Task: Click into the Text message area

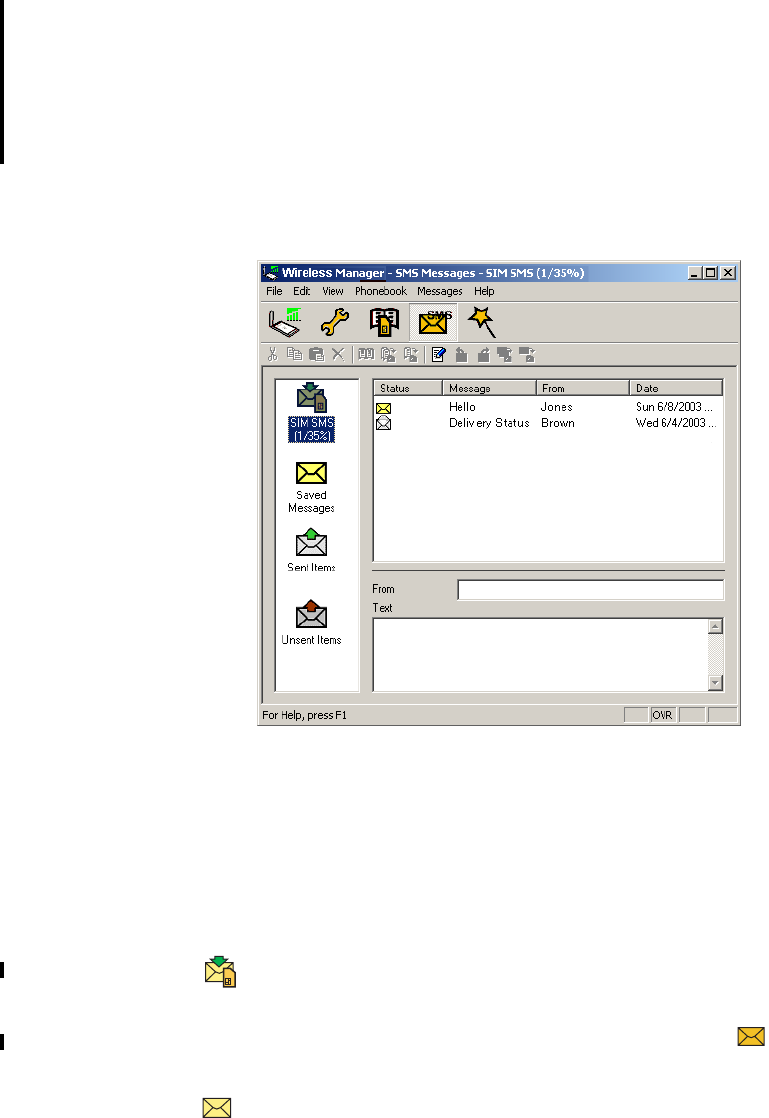Action: click(540, 655)
